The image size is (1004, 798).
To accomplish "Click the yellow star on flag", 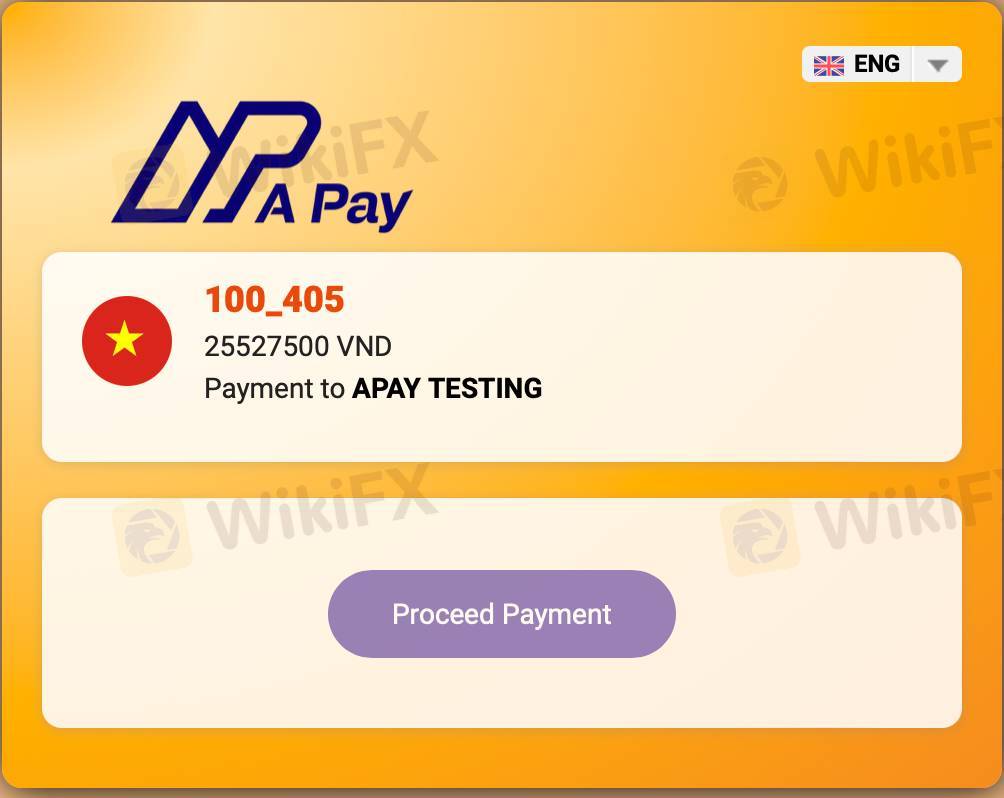I will click(124, 339).
